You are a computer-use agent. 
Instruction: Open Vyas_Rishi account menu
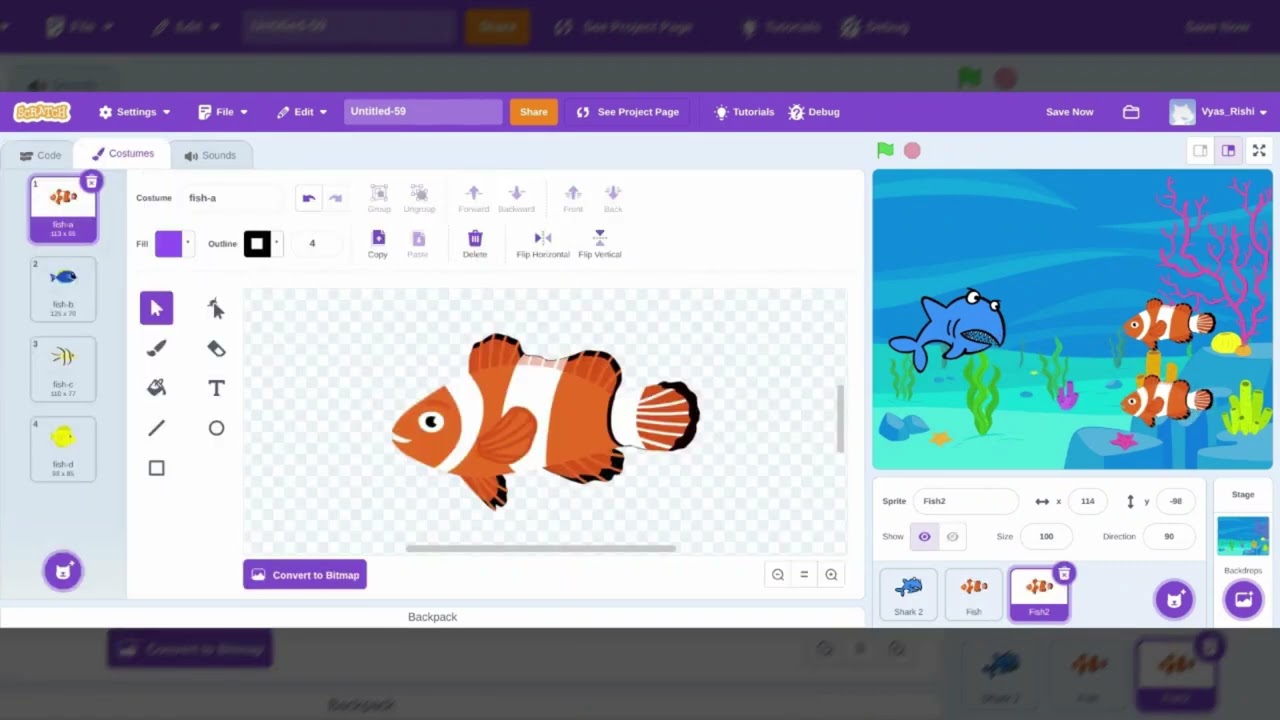coord(1219,112)
